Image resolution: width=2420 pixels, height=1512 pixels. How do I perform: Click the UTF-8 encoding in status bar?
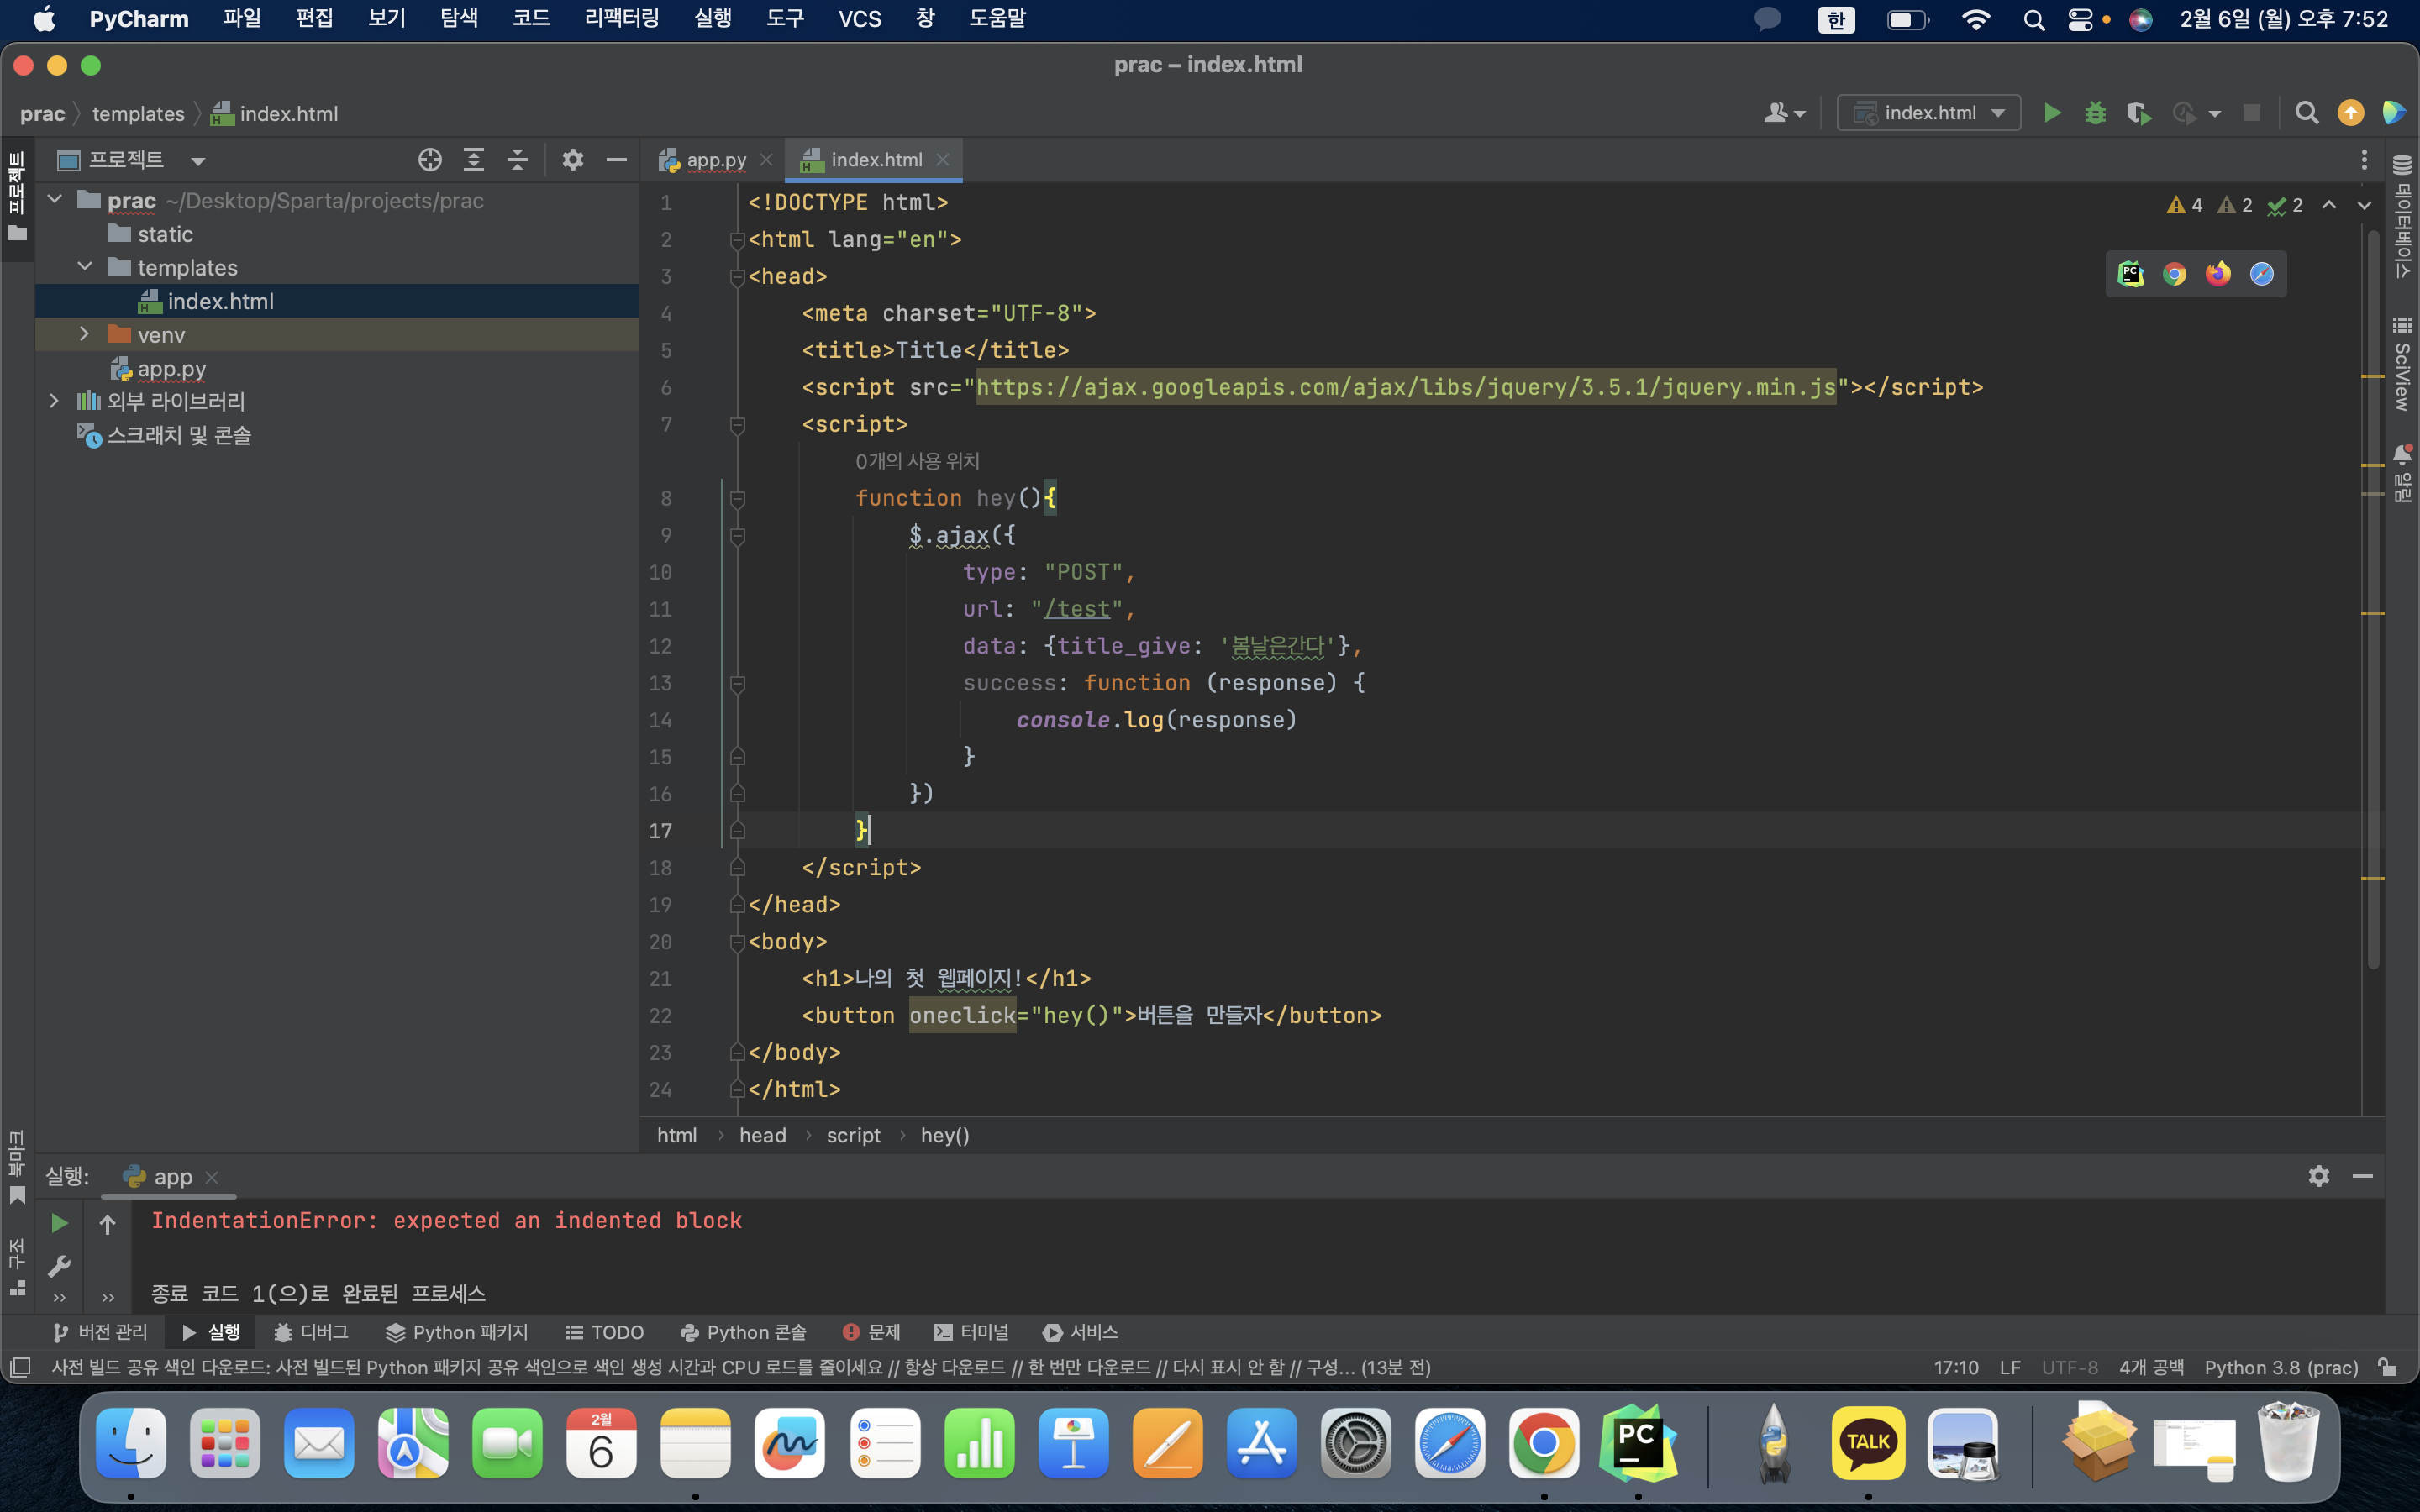pos(2069,1367)
